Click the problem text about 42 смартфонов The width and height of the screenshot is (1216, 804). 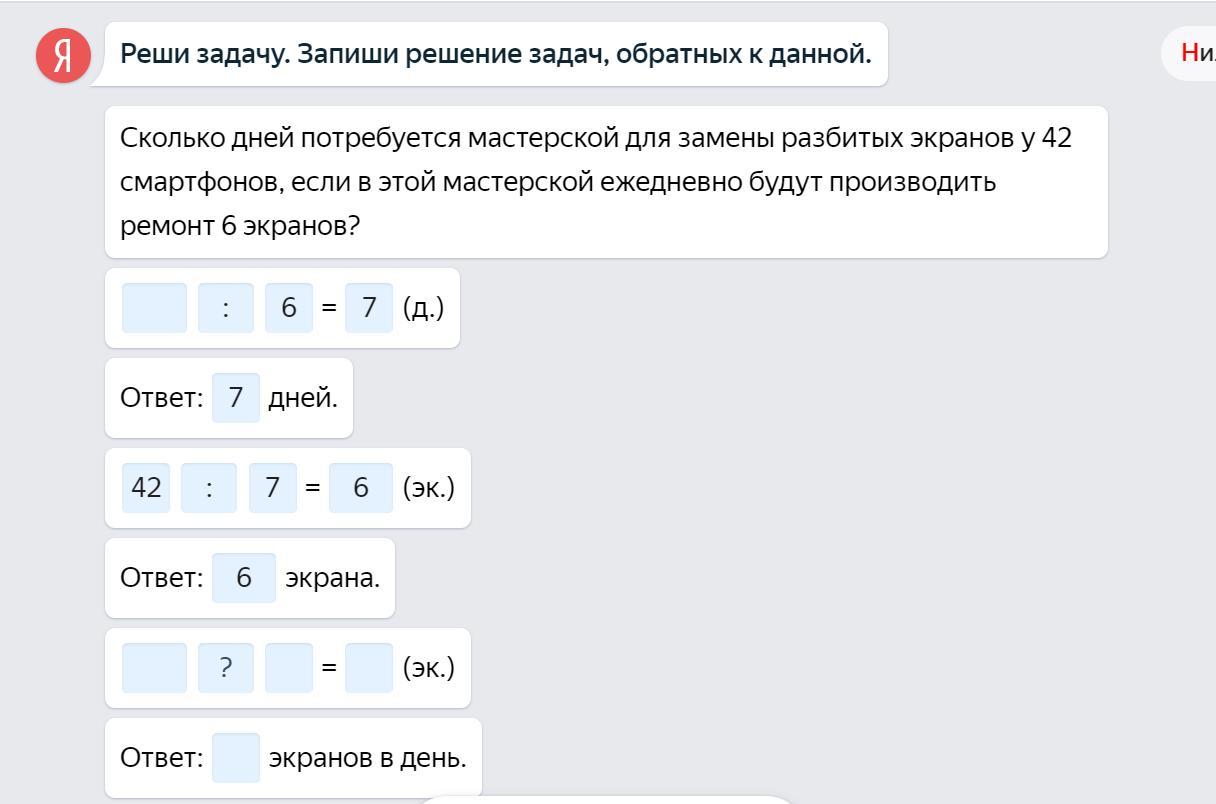point(596,181)
